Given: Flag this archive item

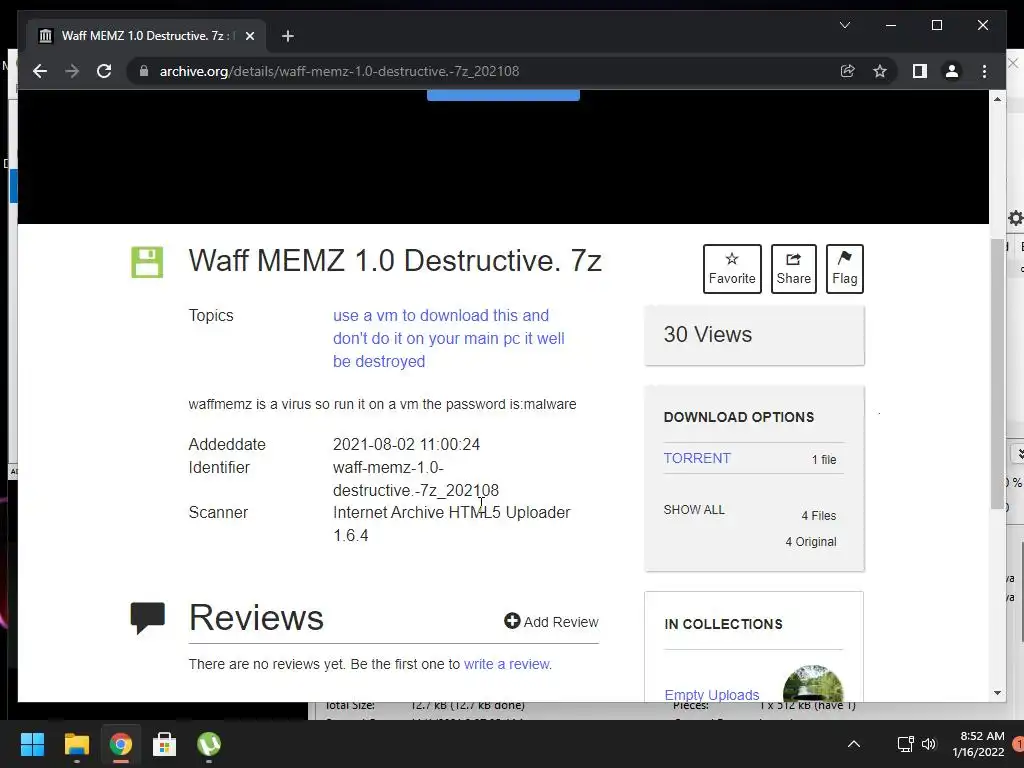Looking at the screenshot, I should (x=844, y=269).
